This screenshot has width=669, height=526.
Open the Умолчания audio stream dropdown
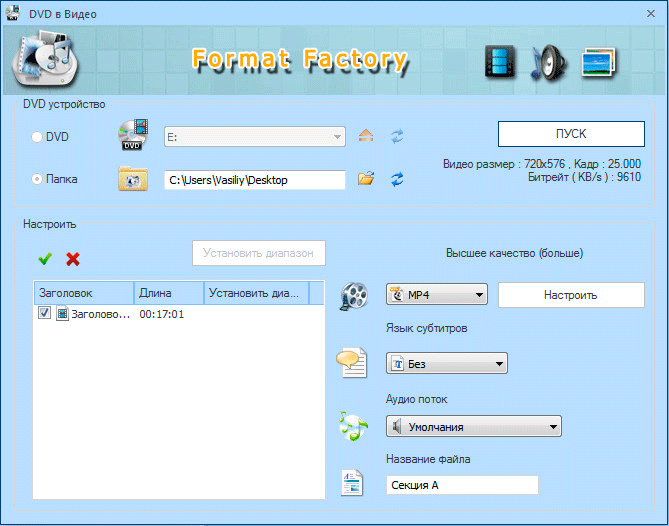[474, 426]
